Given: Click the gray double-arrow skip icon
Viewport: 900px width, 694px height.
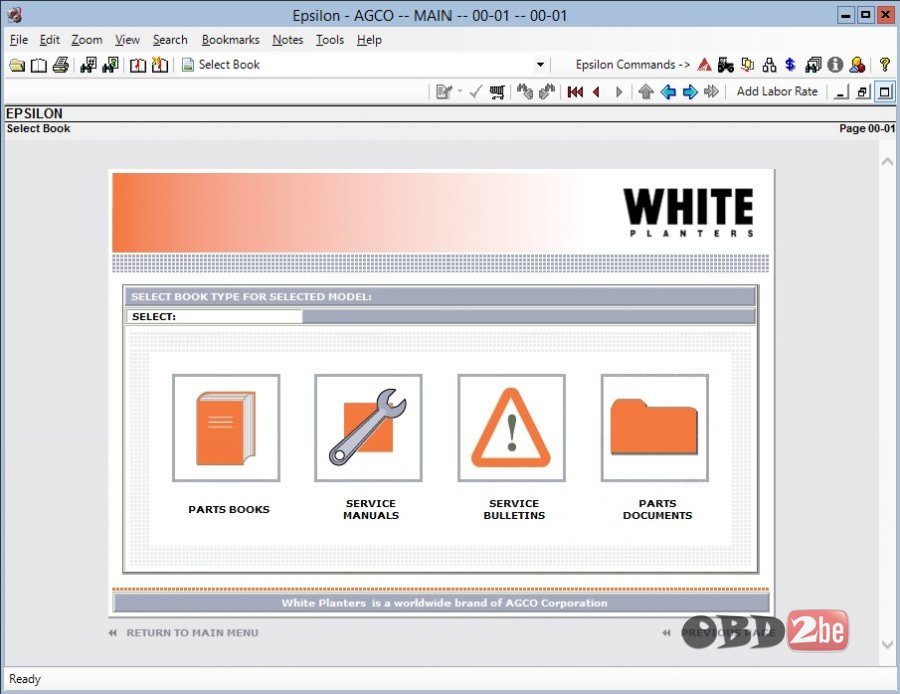Looking at the screenshot, I should pyautogui.click(x=711, y=92).
